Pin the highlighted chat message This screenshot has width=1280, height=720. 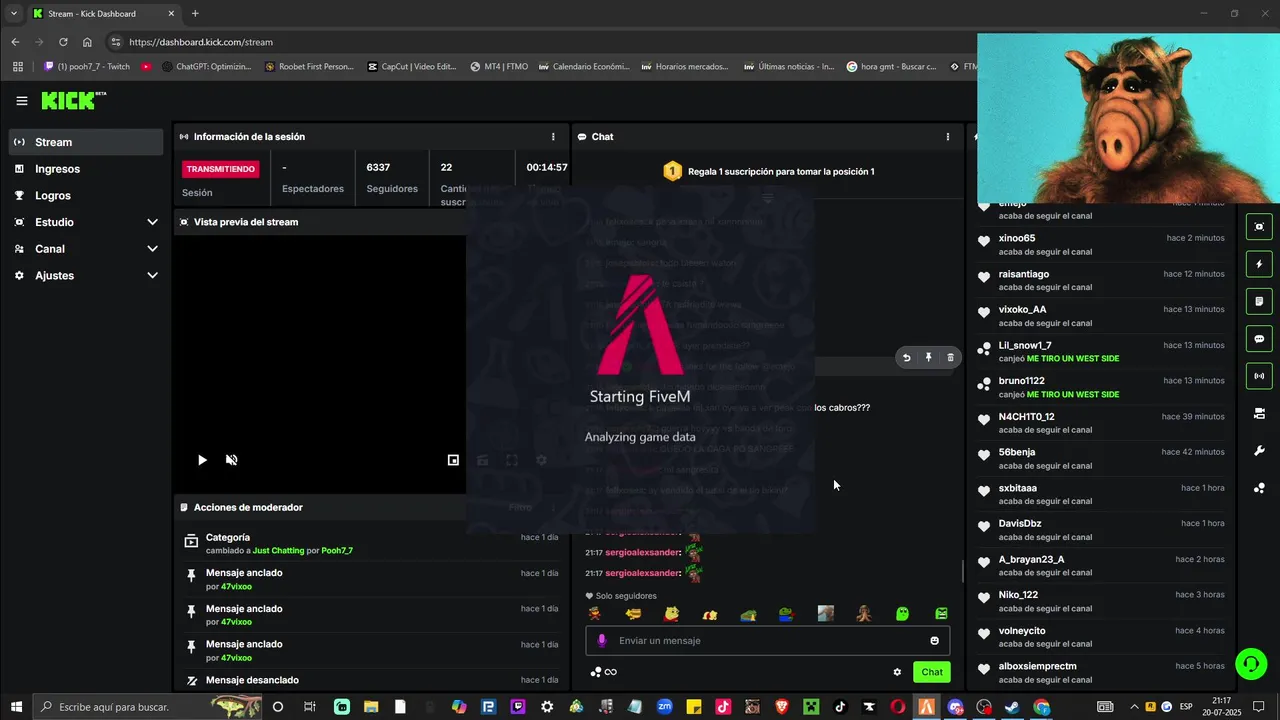(928, 357)
